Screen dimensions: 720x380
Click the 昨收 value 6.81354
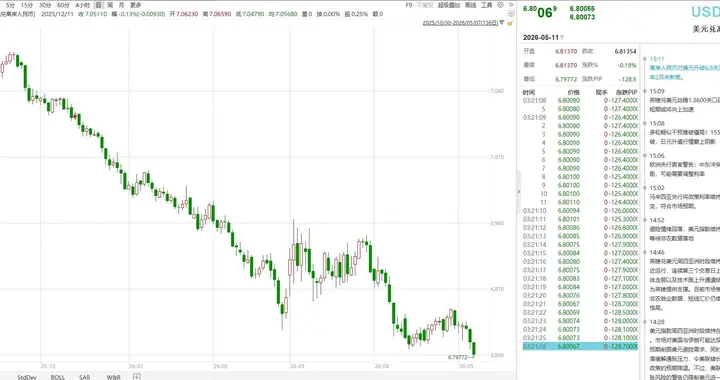click(x=625, y=51)
